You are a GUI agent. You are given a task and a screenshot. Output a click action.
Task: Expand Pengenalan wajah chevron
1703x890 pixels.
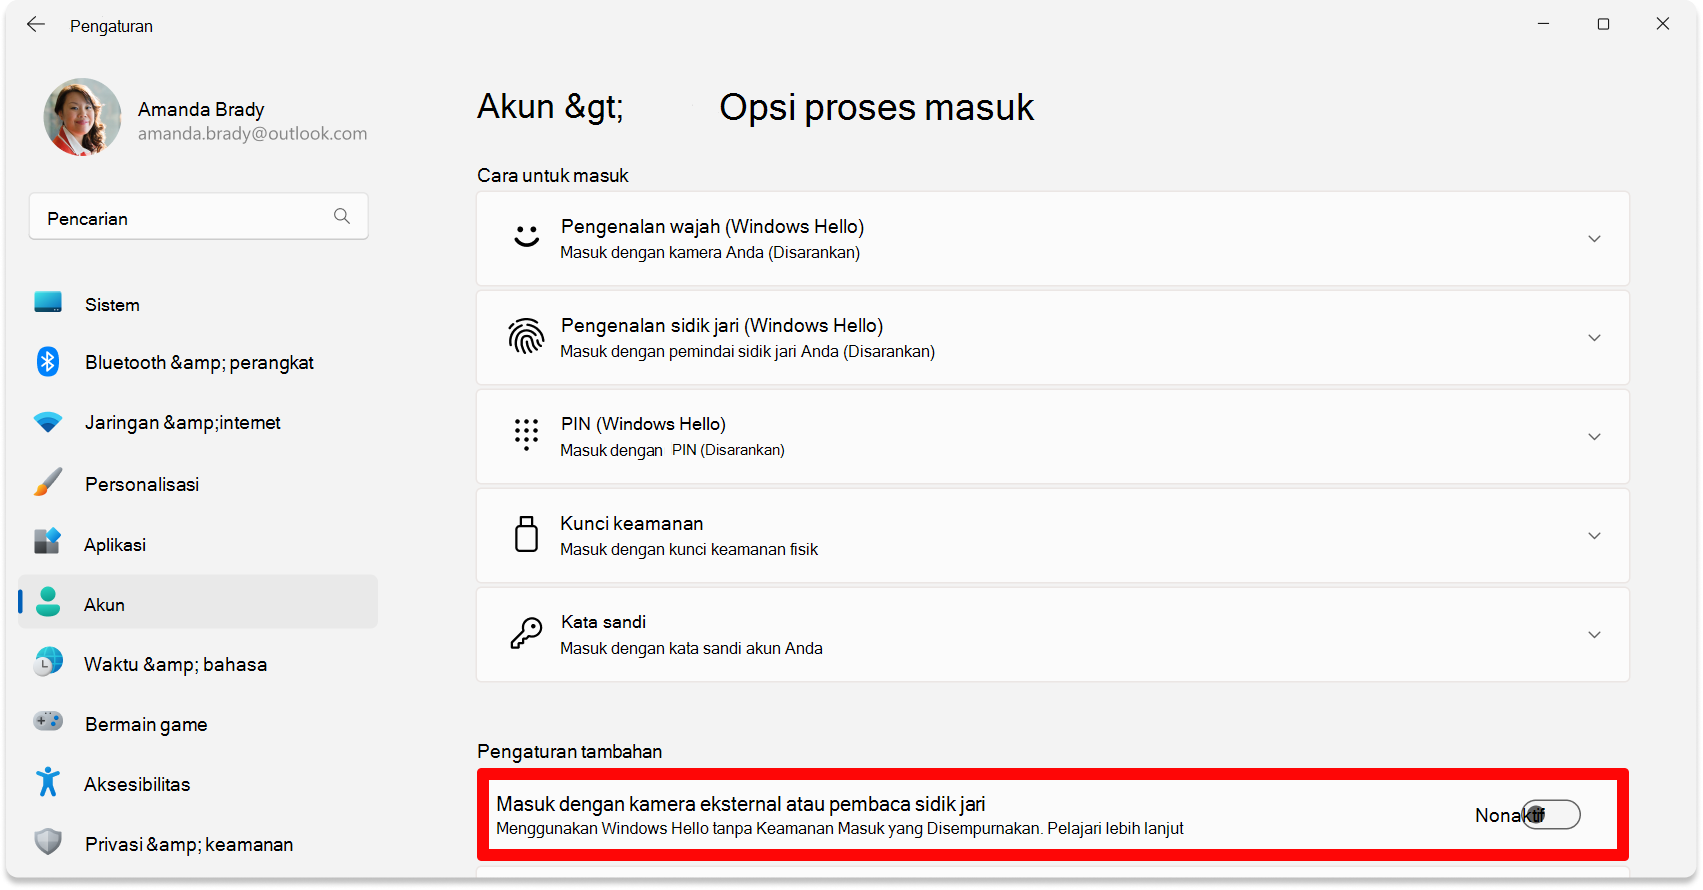pyautogui.click(x=1594, y=239)
